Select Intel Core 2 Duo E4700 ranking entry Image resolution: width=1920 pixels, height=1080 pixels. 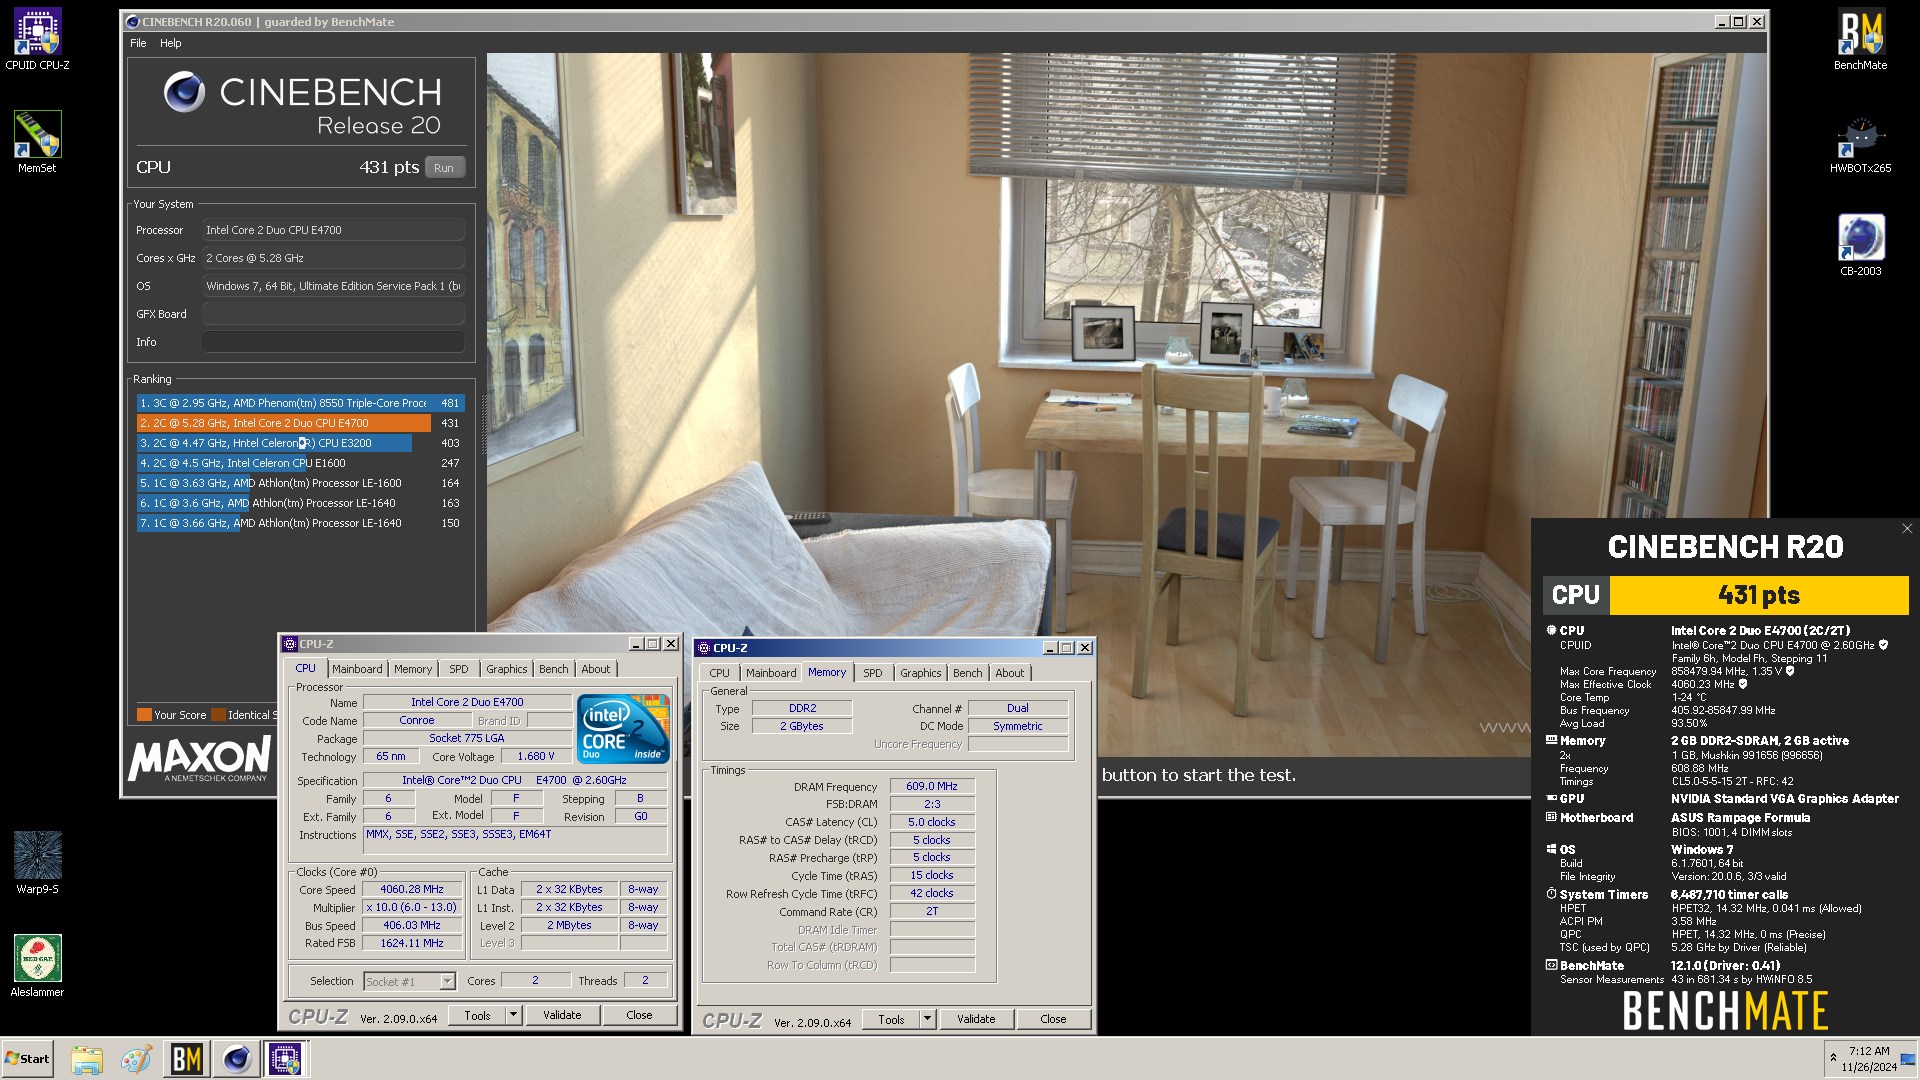tap(300, 423)
